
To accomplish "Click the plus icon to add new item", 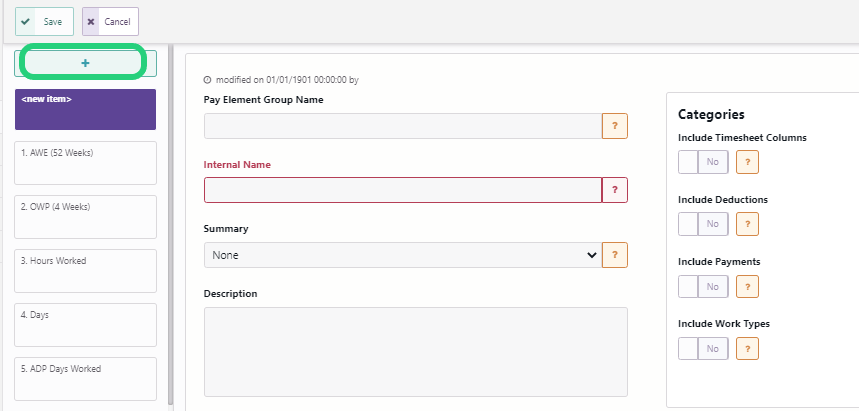I will [85, 63].
